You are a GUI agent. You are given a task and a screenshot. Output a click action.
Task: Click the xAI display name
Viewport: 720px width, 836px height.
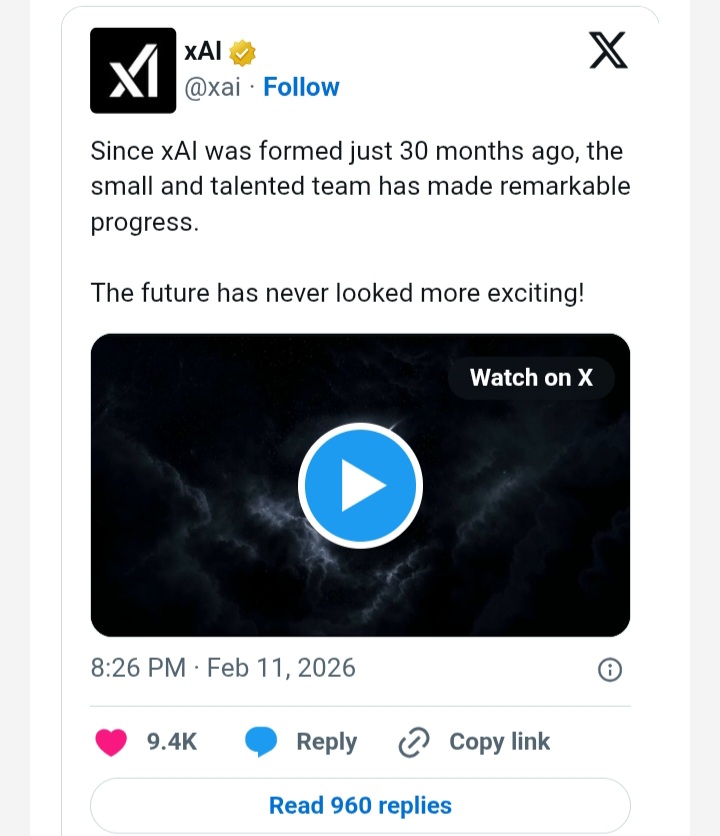[202, 52]
